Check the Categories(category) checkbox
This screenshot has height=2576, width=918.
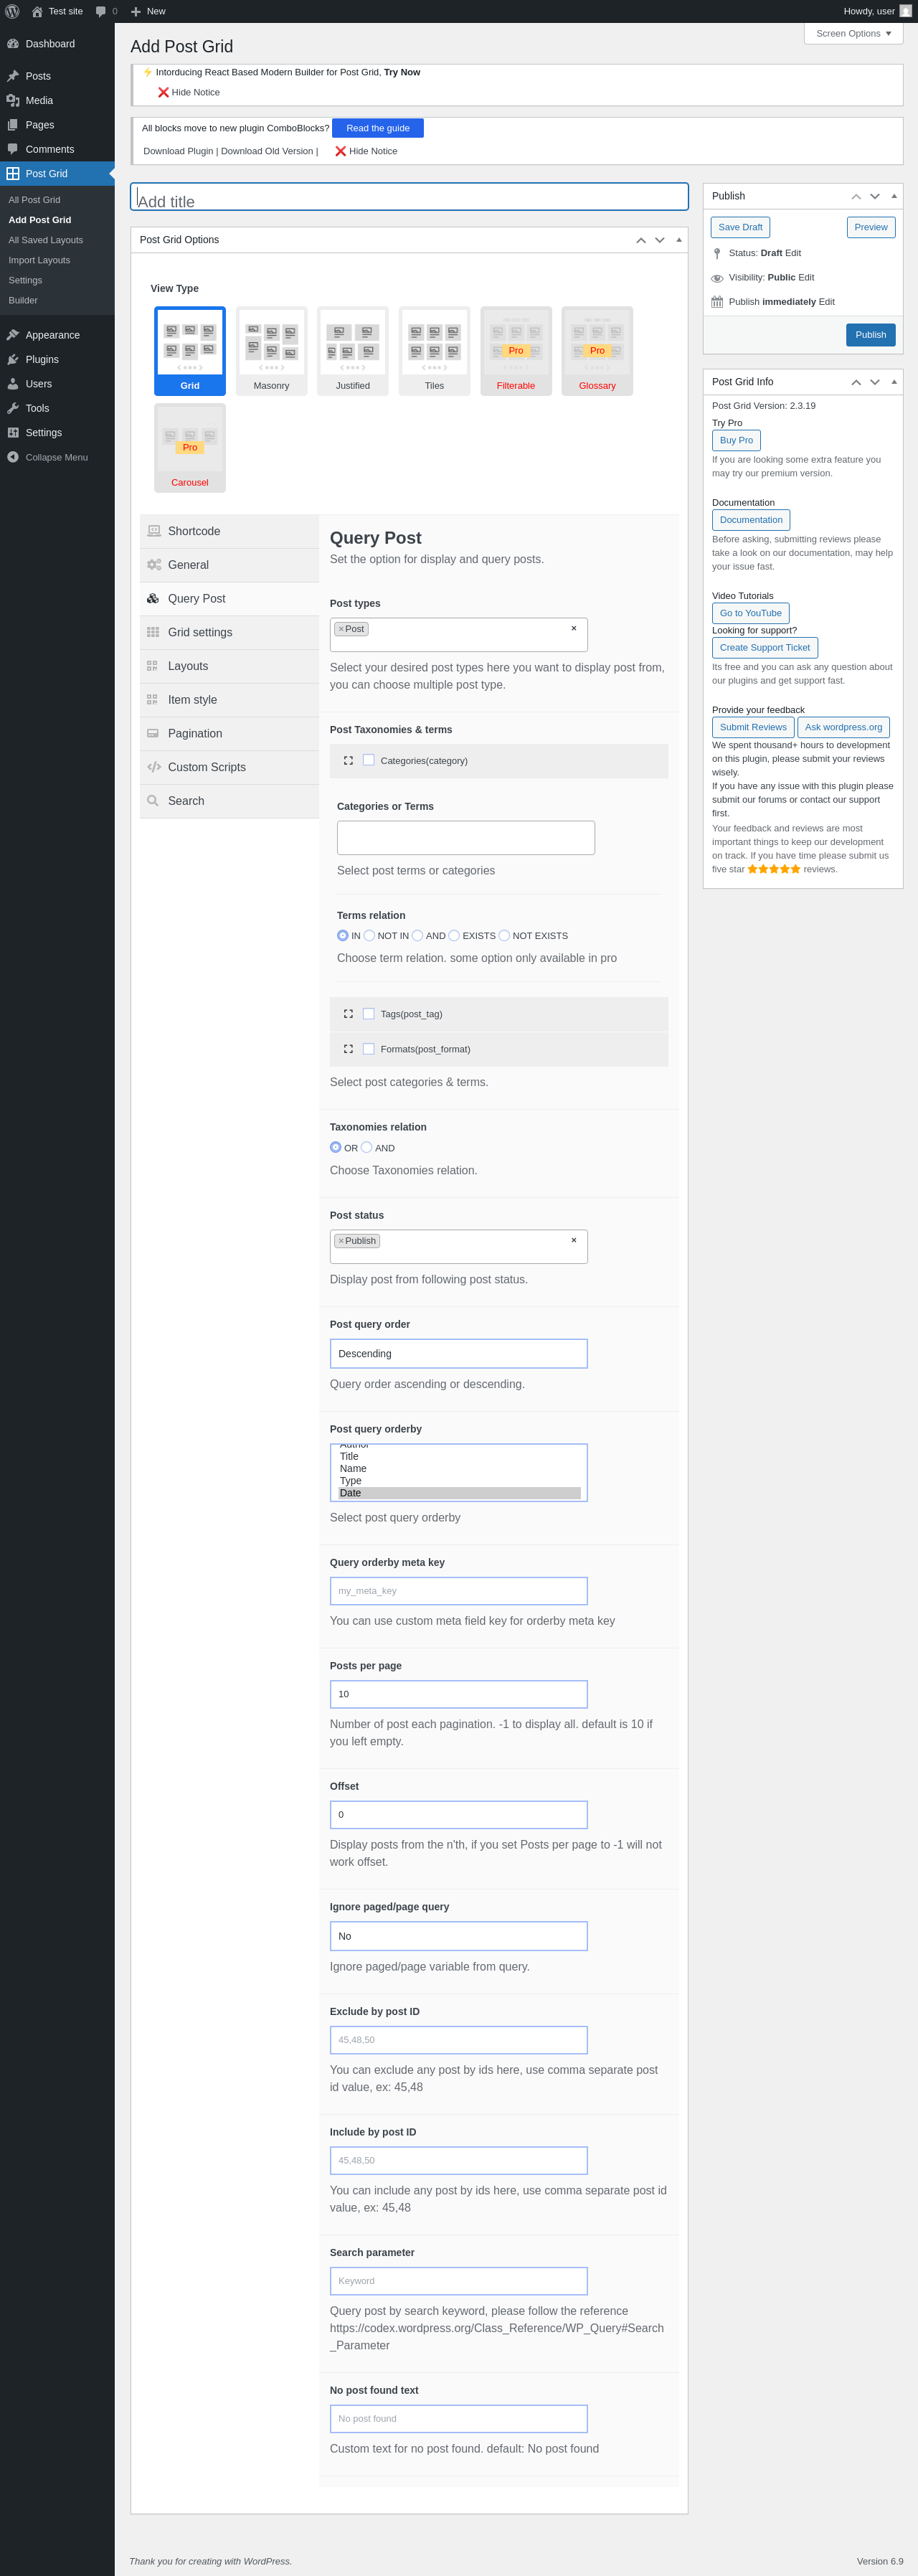pyautogui.click(x=369, y=760)
